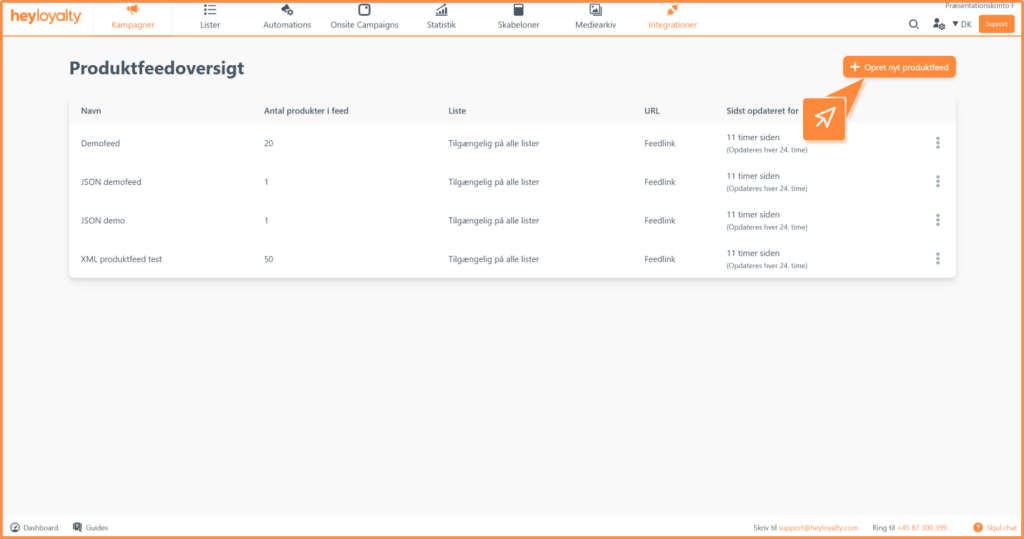This screenshot has height=539, width=1024.
Task: Go to Automations section
Action: (287, 16)
